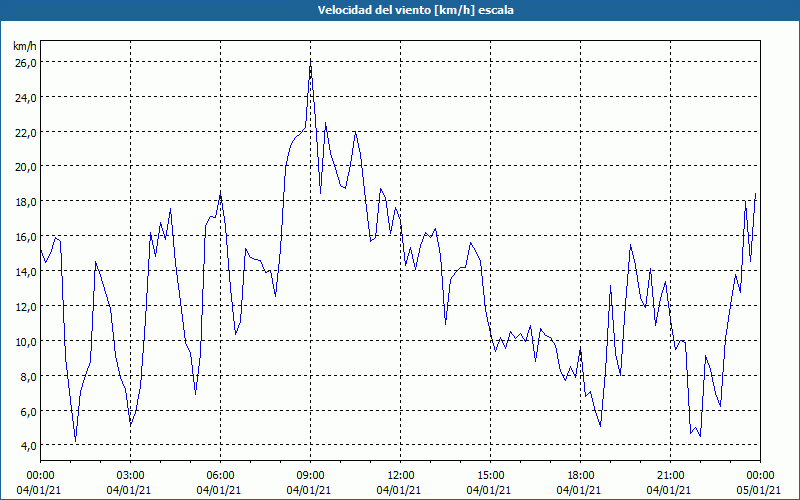This screenshot has height=500, width=800.
Task: Click the 10,0 y-axis value
Action: click(x=25, y=342)
